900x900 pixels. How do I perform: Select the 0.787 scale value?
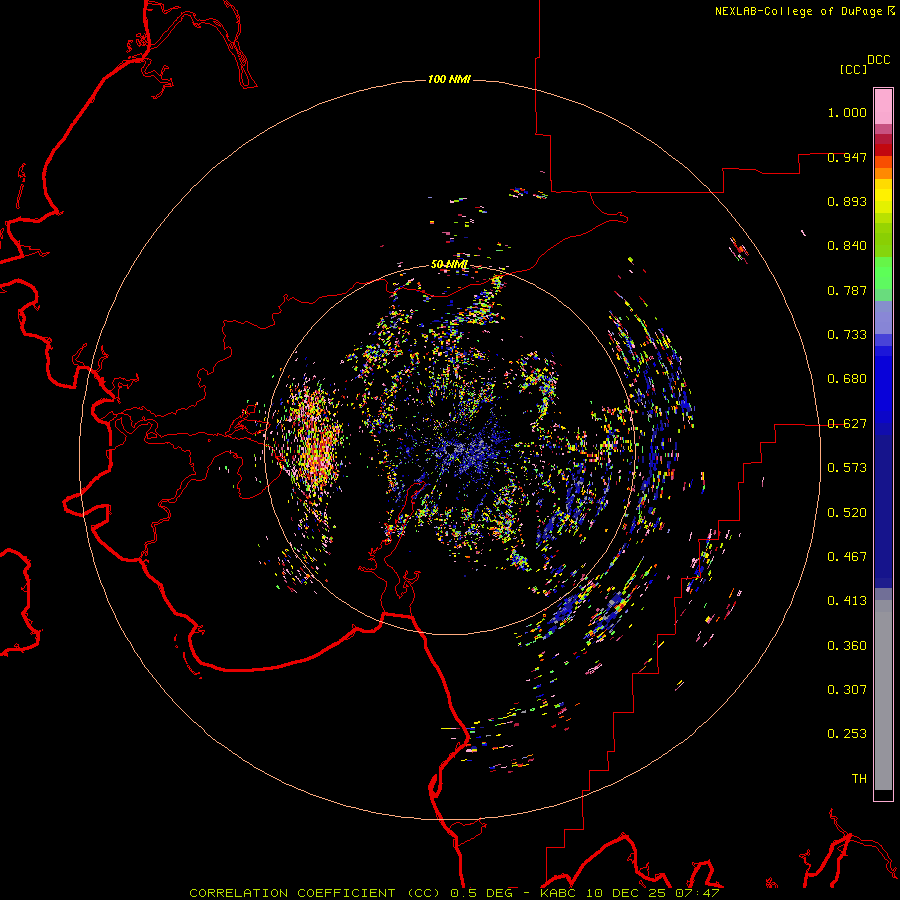pos(847,290)
